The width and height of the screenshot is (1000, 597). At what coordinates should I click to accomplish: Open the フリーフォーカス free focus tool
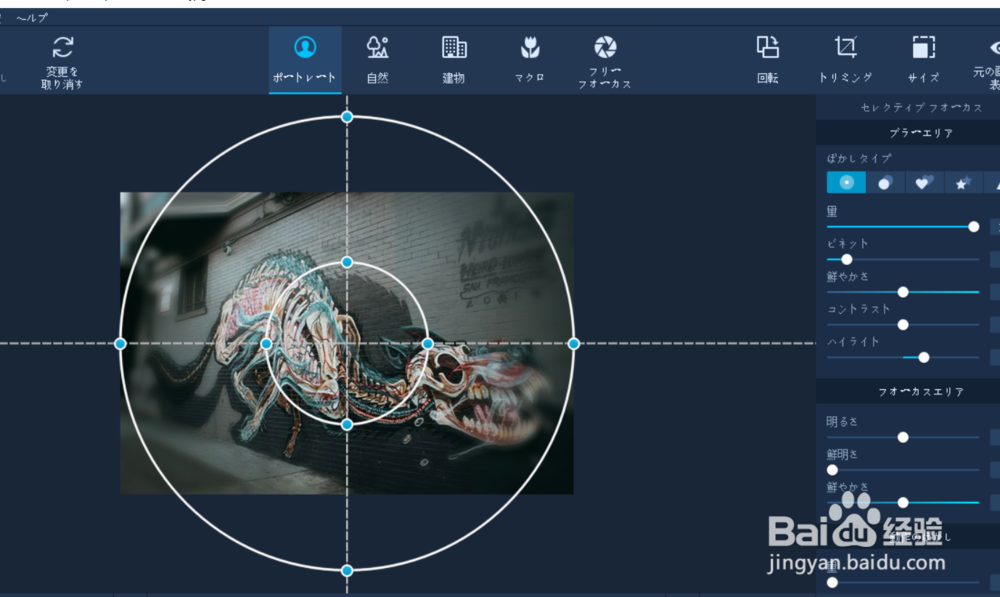(605, 61)
